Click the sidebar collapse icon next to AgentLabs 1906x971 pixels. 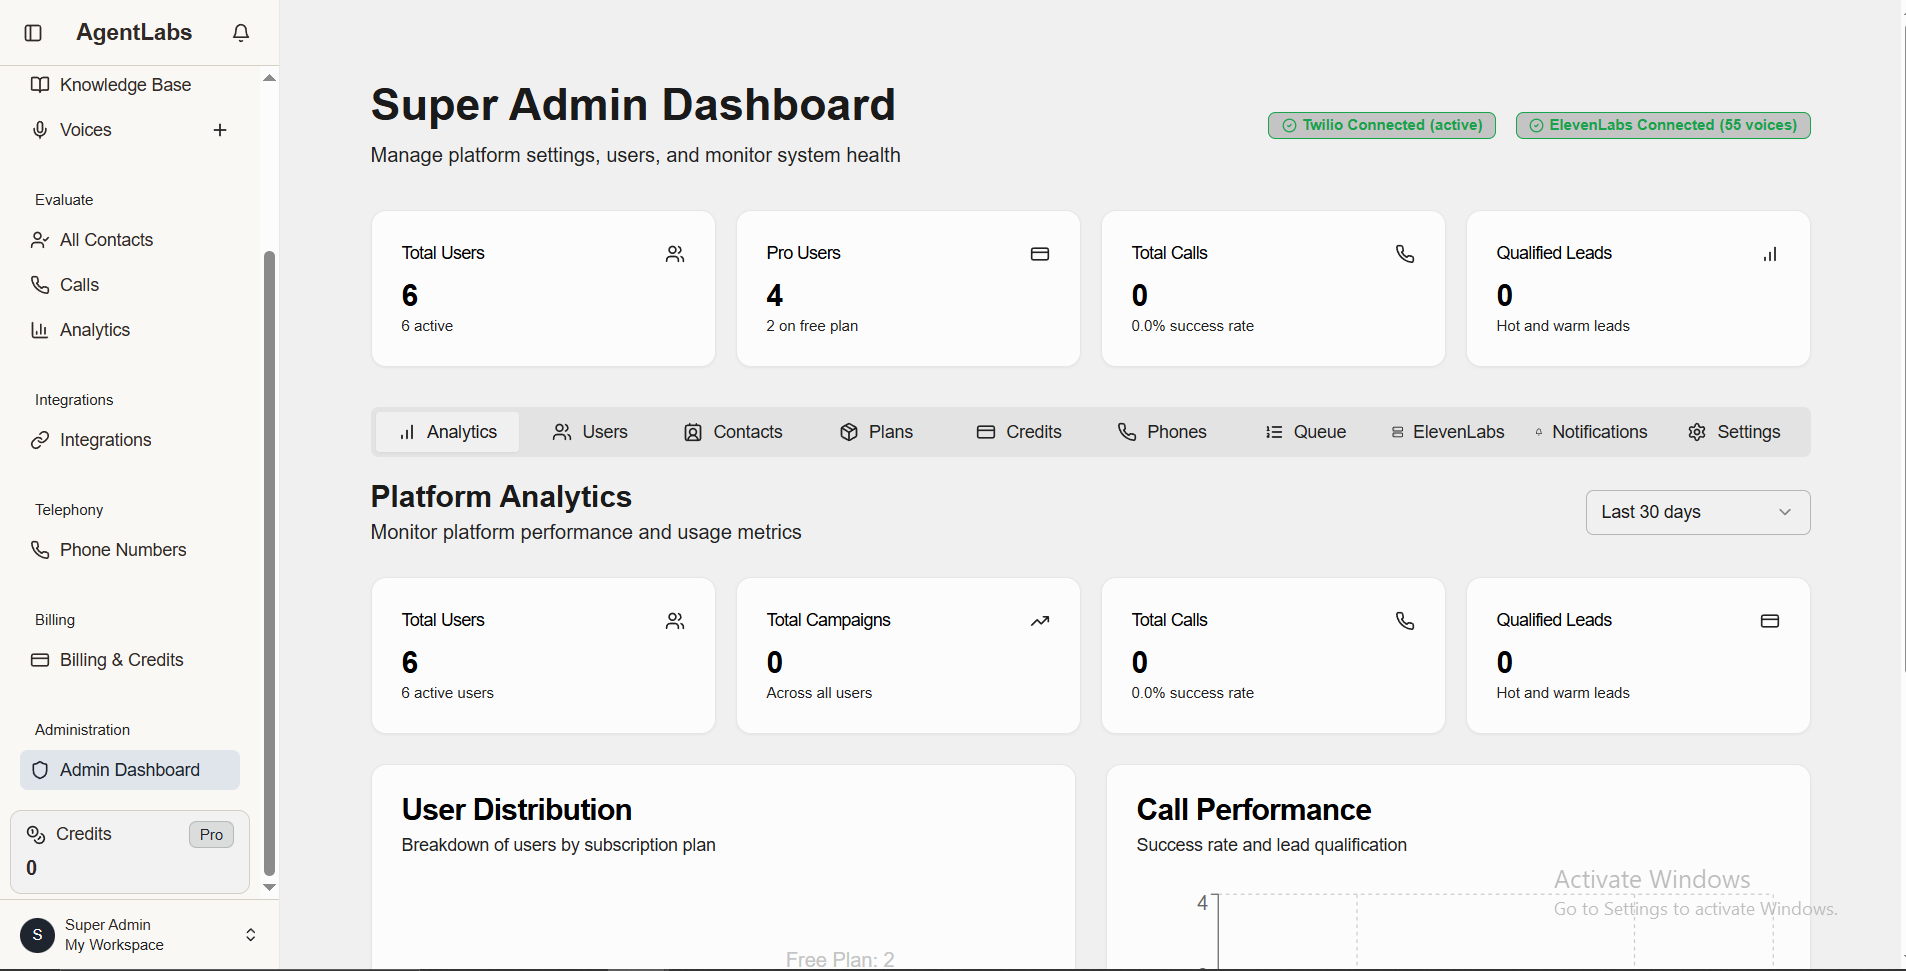pyautogui.click(x=33, y=32)
